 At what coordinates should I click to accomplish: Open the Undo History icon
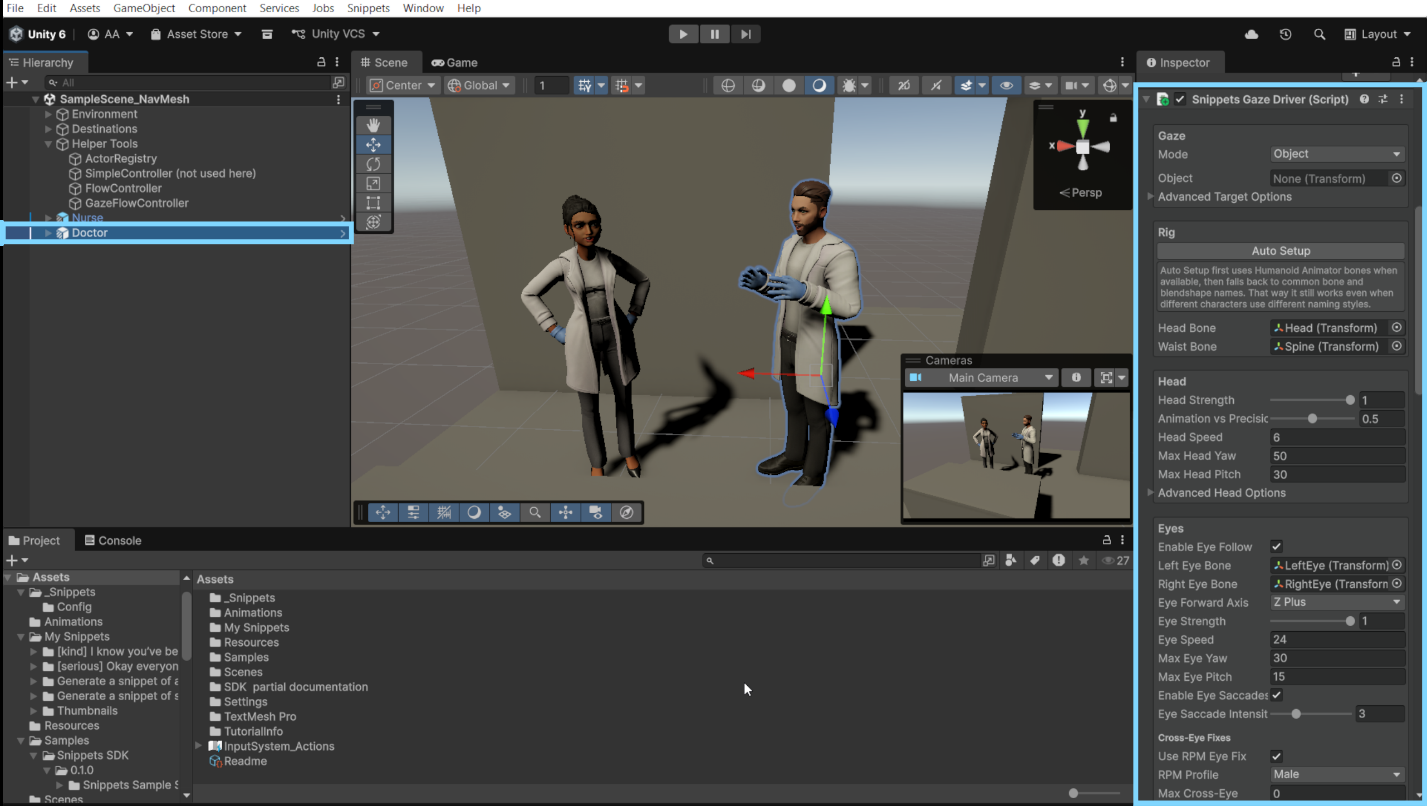(x=1286, y=34)
